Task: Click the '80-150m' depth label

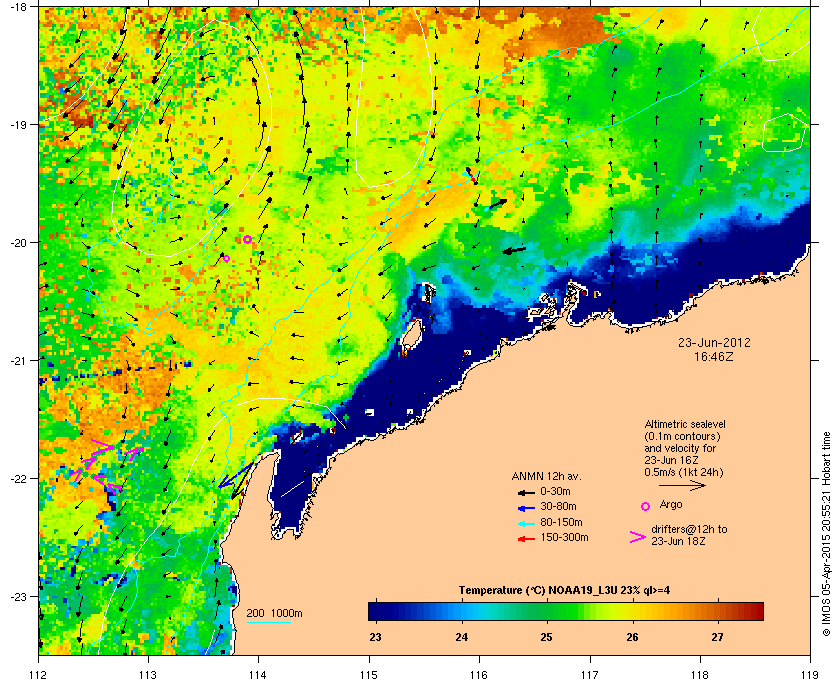Action: [561, 522]
